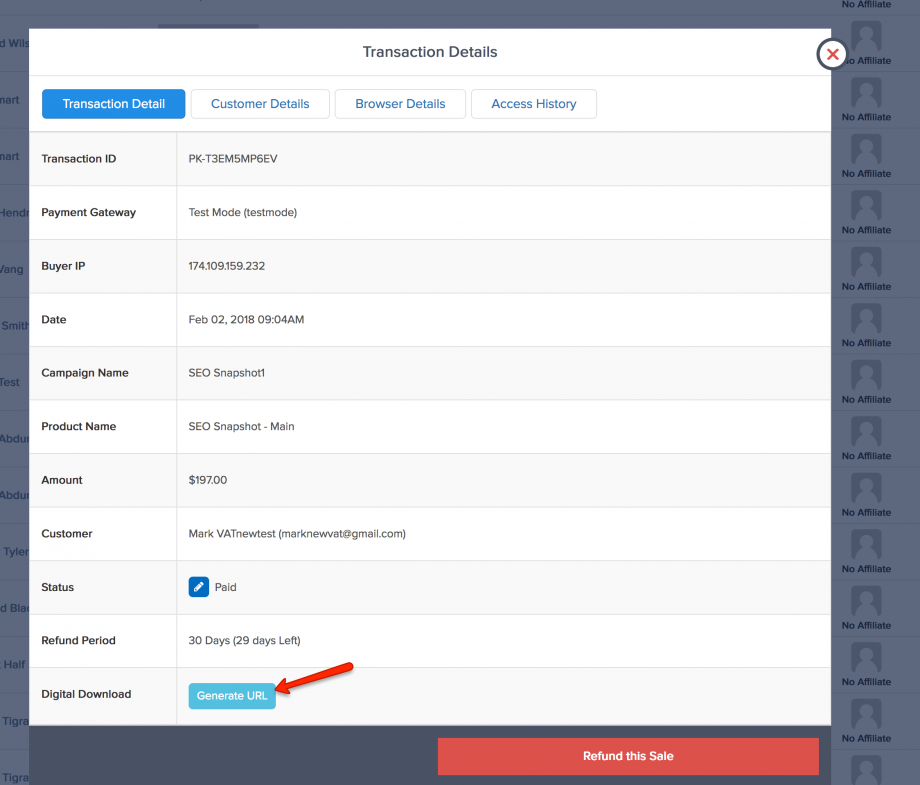Click the transaction ID PK-T3EM5MP6EV
Image resolution: width=920 pixels, height=785 pixels.
coord(232,159)
